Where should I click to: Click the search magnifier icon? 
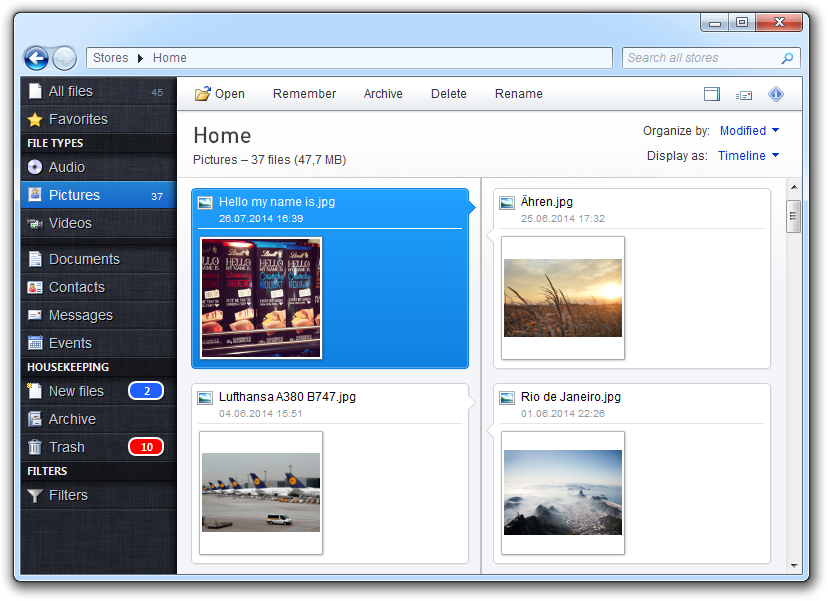[788, 59]
